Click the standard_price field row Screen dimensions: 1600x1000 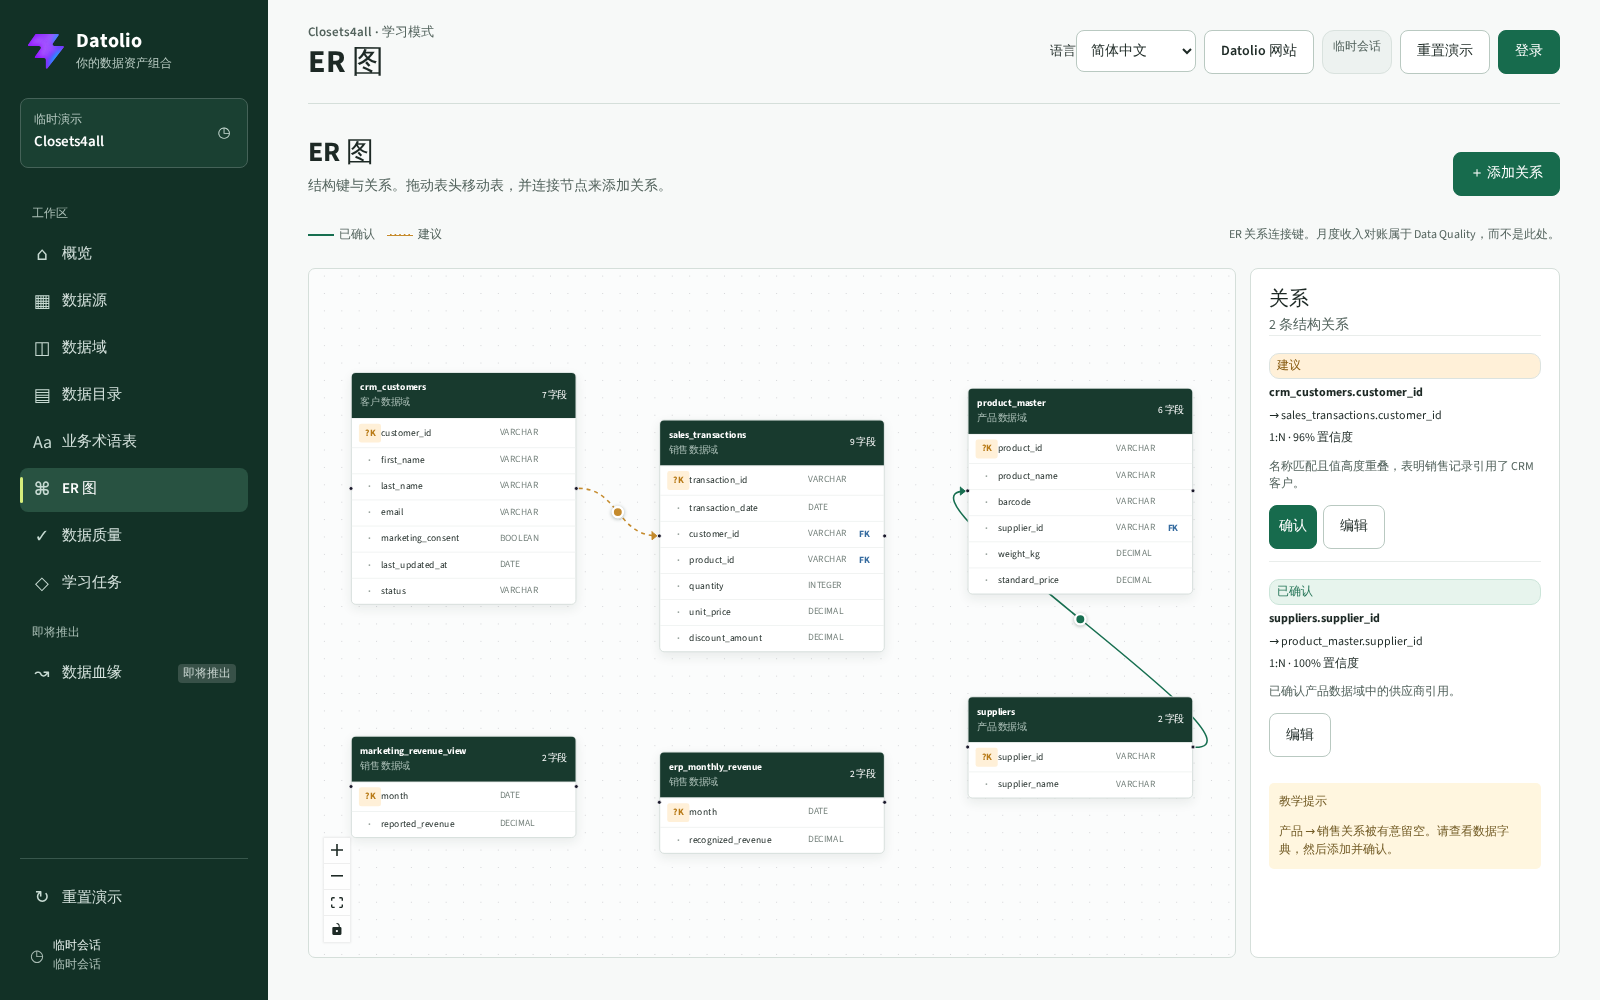point(1080,580)
